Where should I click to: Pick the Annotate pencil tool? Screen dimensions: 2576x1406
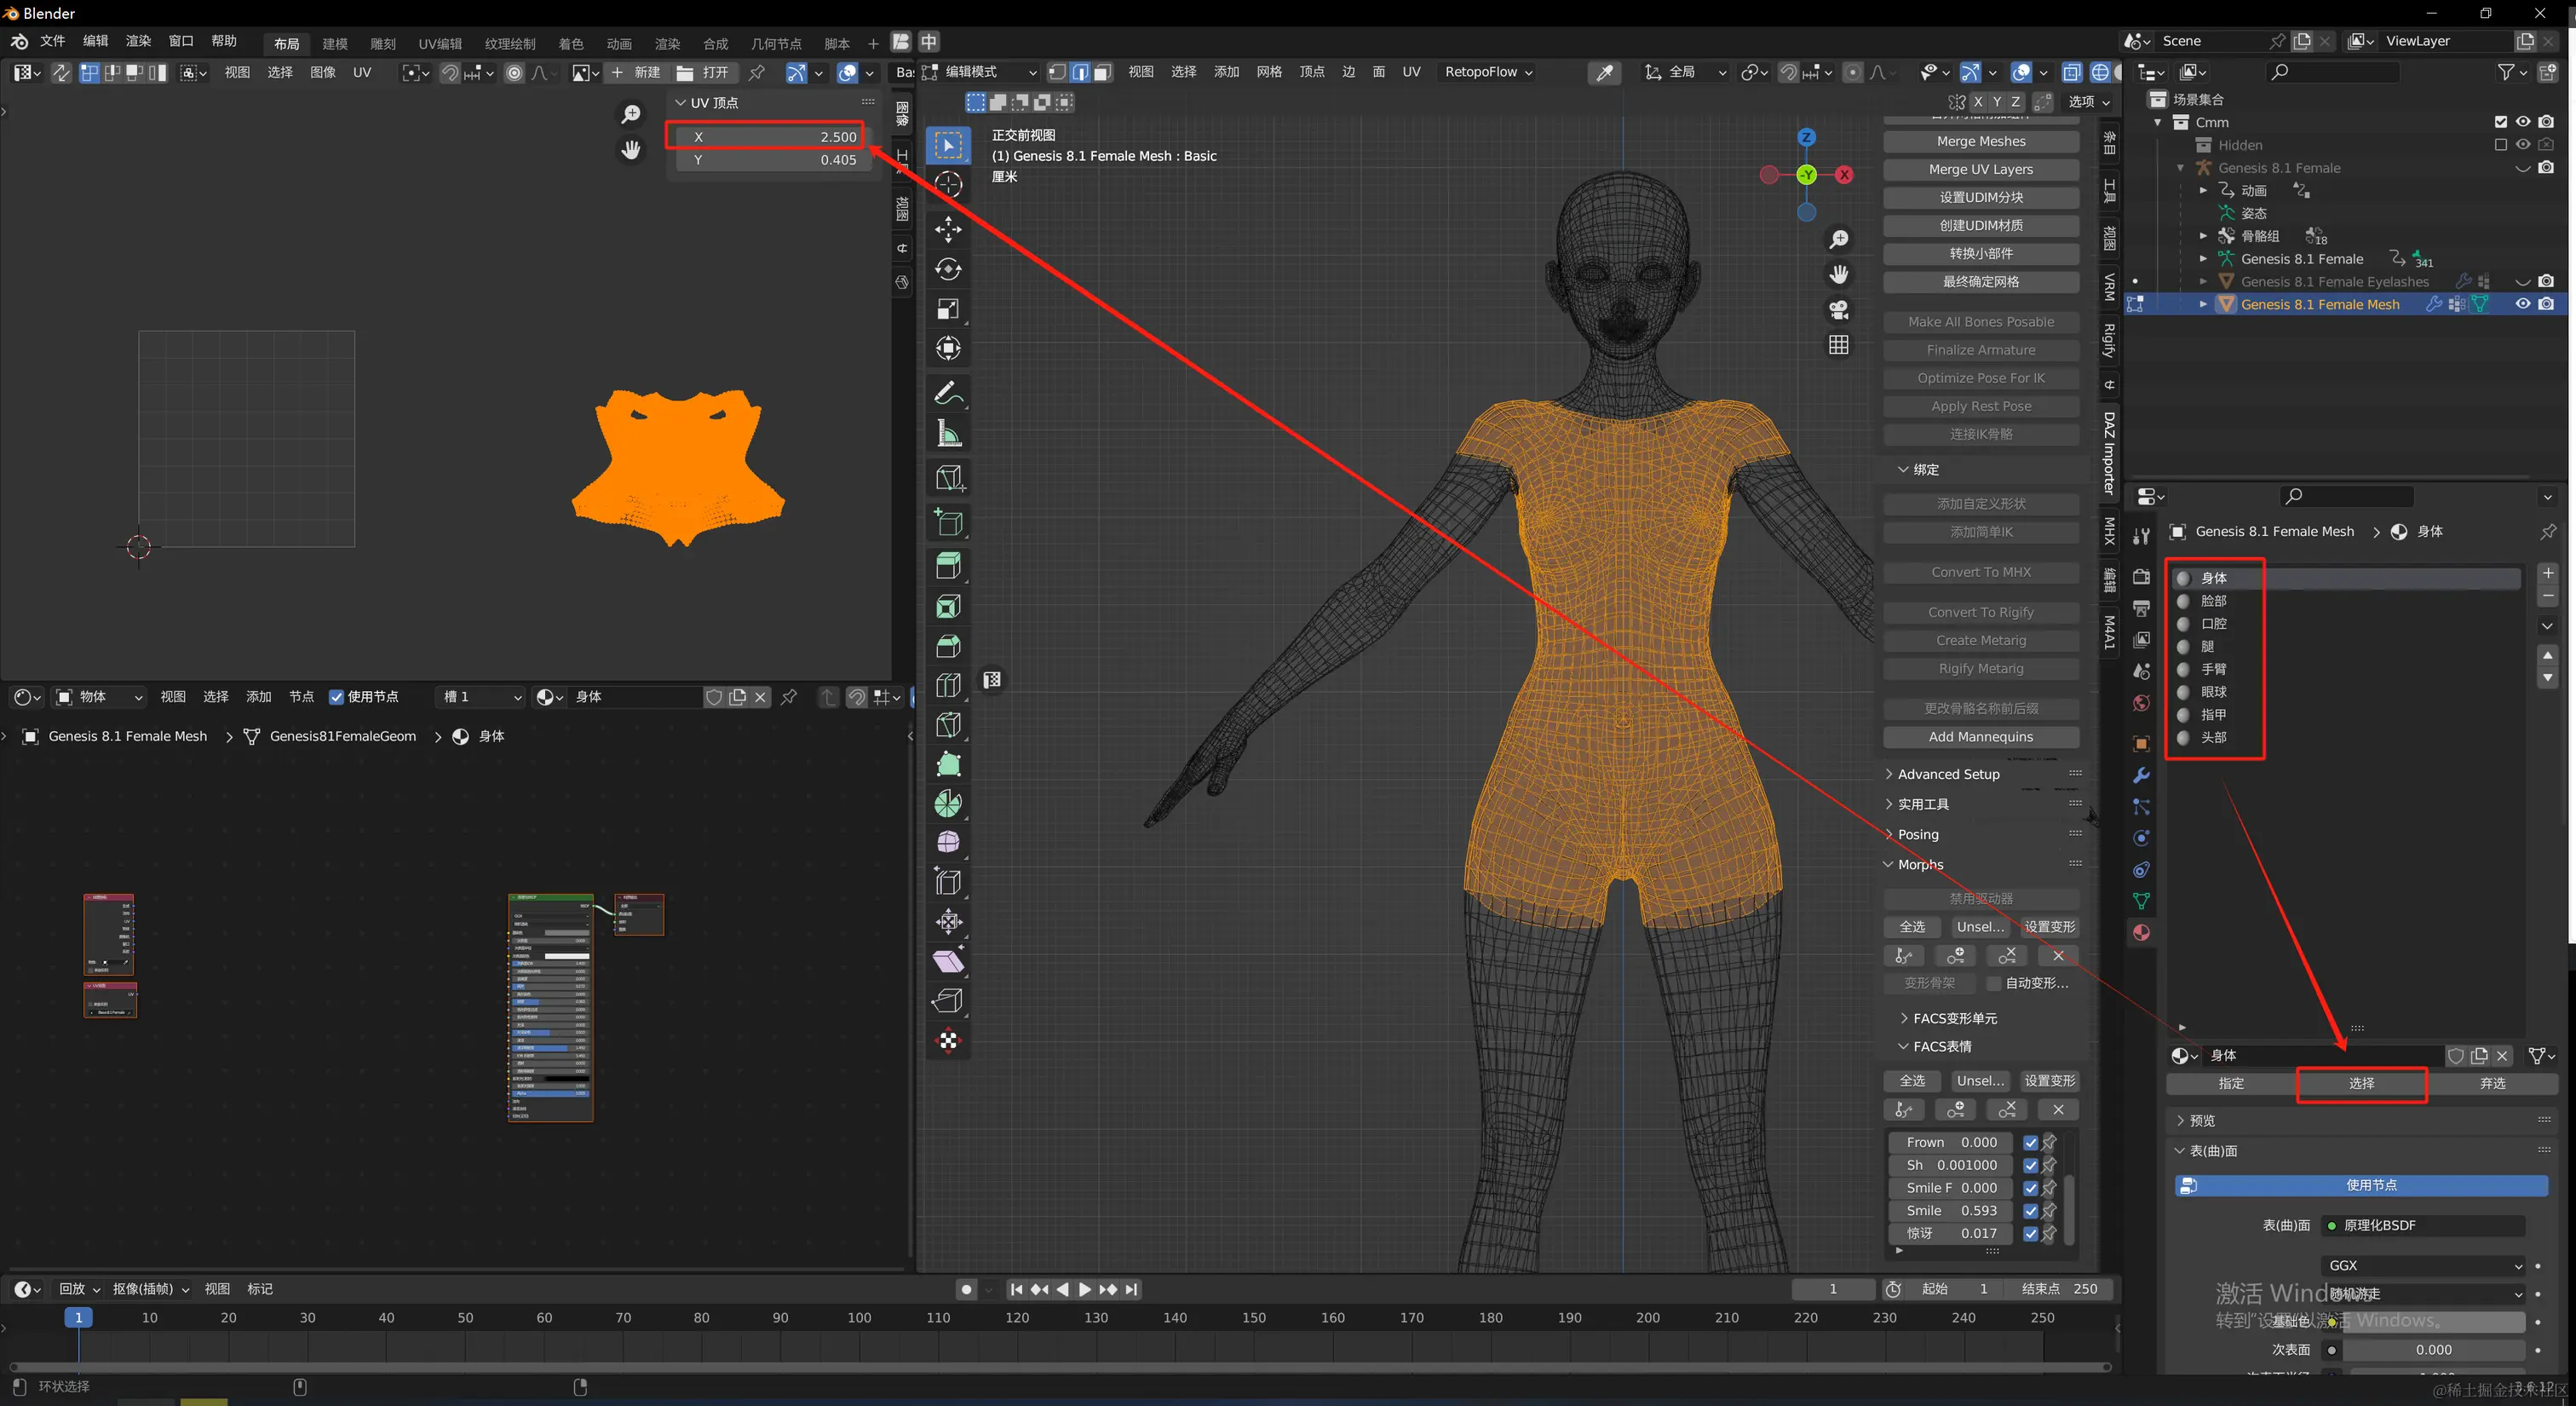tap(948, 393)
